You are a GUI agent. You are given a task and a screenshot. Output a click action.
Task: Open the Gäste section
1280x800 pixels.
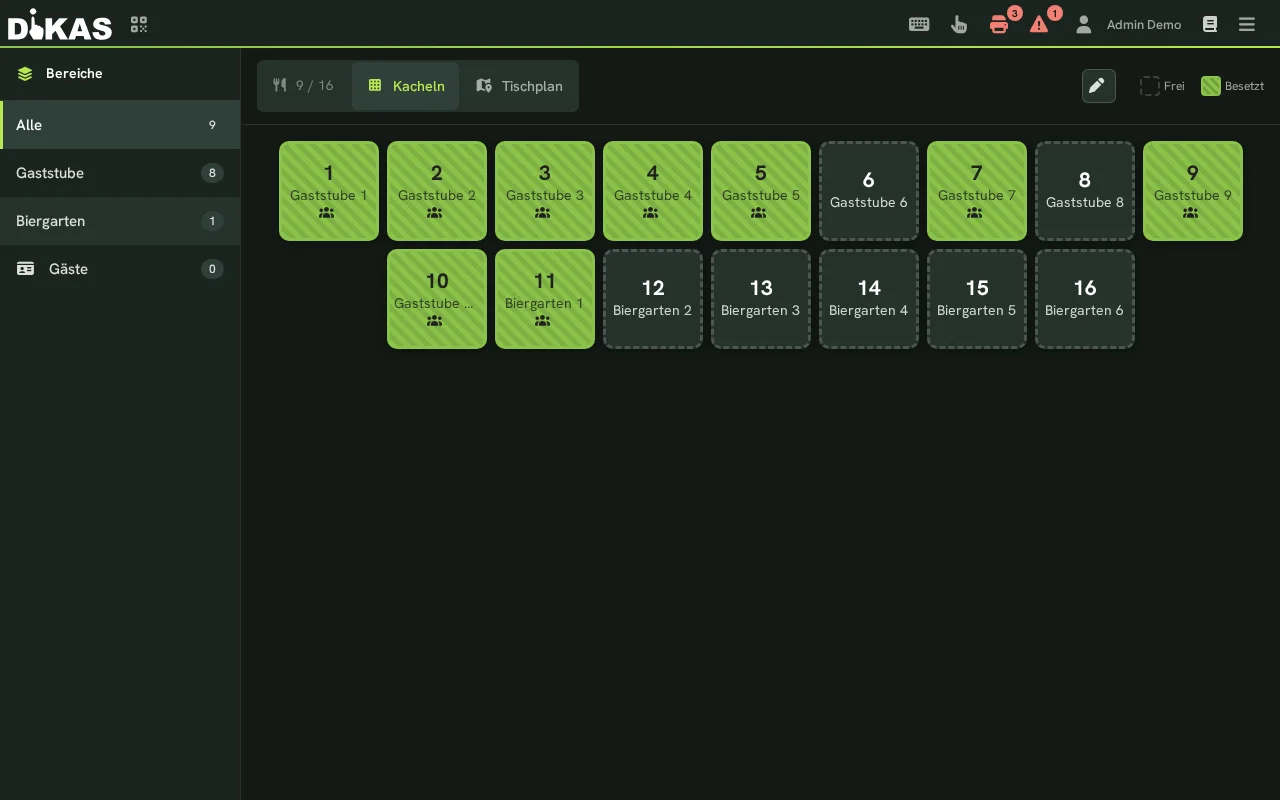tap(120, 269)
